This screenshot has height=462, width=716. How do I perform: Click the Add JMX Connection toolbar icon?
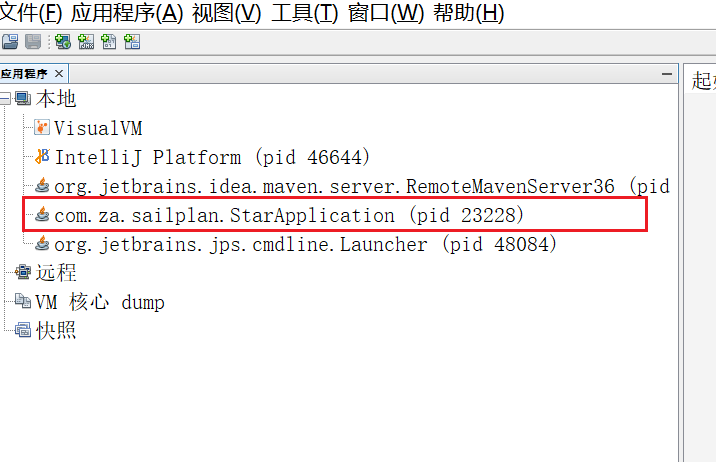coord(86,42)
